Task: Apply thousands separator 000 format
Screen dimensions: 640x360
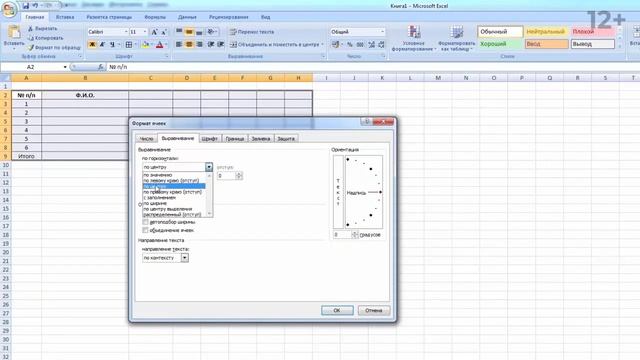Action: tap(360, 44)
